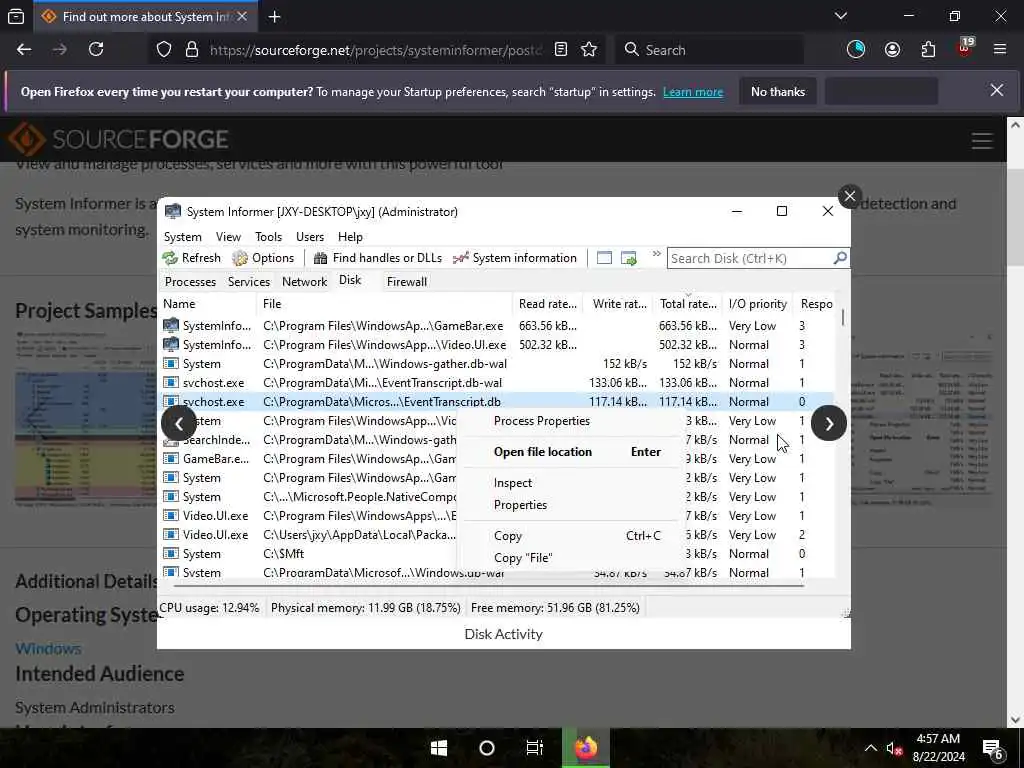Click the 'No thanks' button

[778, 91]
